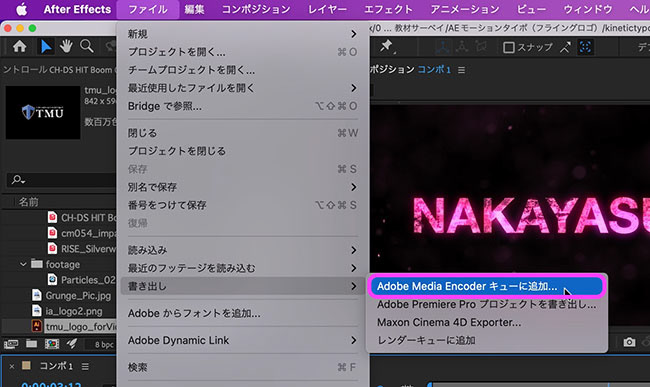Open the timeline コンポ1 panel menu icon
Viewport: 650px width, 387px height.
pos(85,366)
